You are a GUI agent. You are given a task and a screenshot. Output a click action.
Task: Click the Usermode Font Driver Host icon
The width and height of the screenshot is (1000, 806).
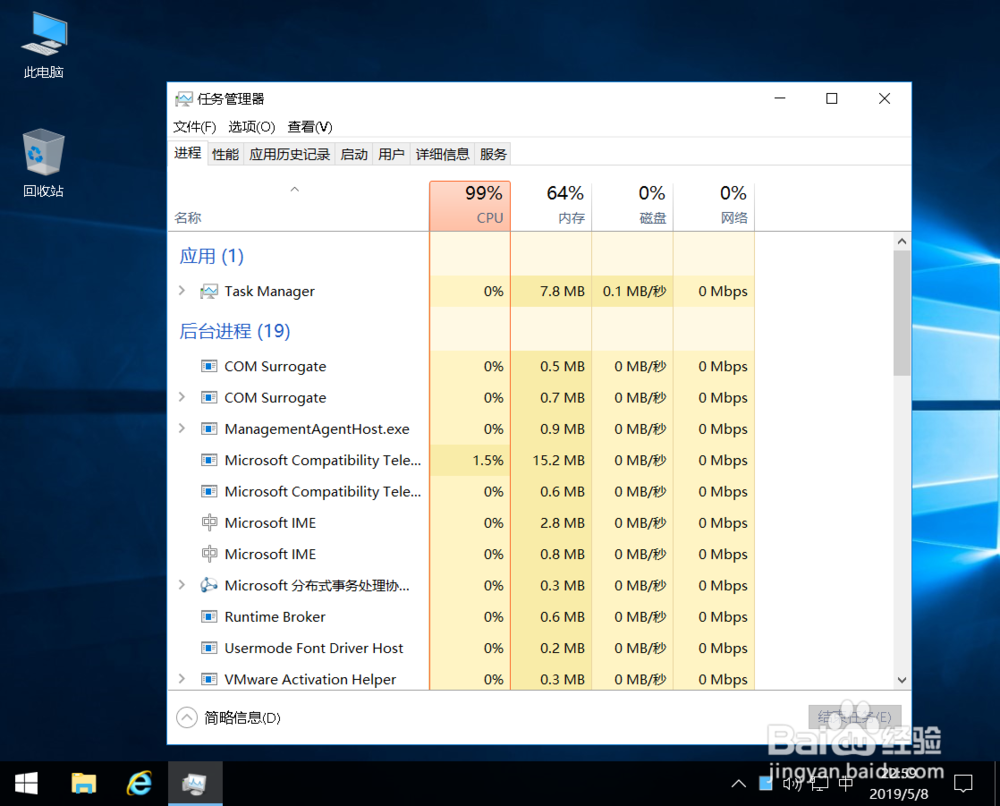point(209,648)
